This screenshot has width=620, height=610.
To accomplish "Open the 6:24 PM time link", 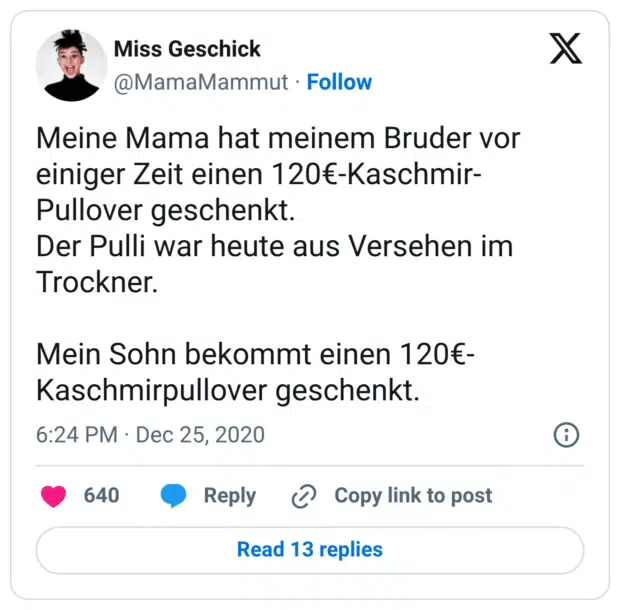I will pyautogui.click(x=75, y=435).
